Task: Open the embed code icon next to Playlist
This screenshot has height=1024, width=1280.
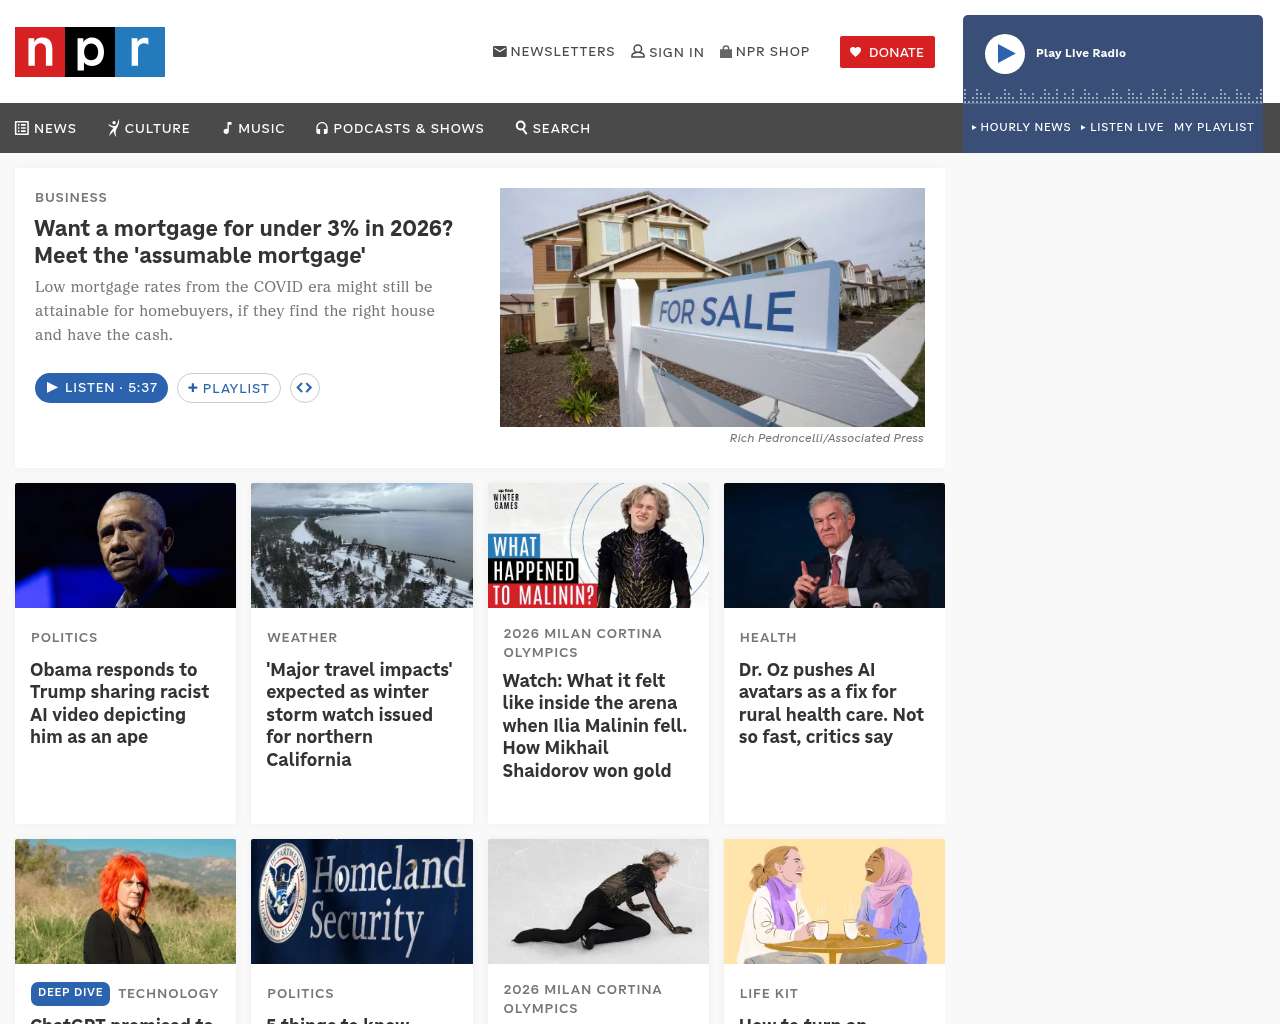Action: pos(305,388)
